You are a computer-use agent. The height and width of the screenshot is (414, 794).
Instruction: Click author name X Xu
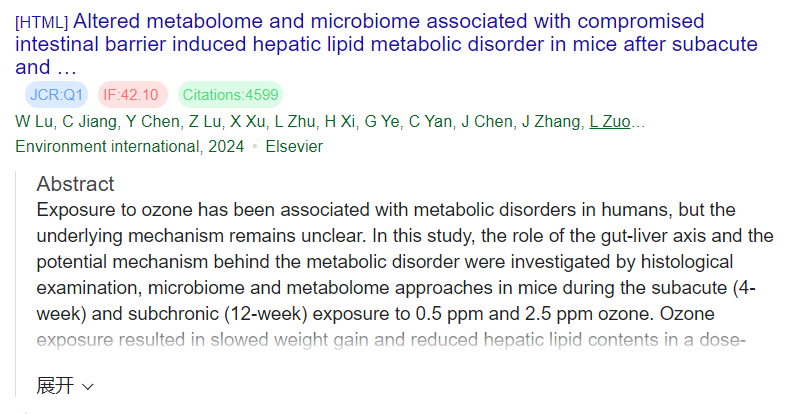248,122
